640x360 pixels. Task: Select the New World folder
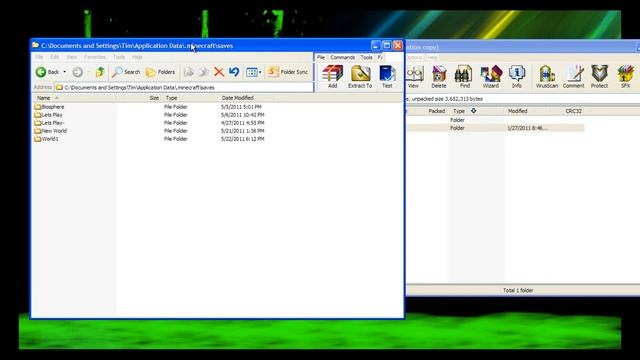tap(51, 131)
